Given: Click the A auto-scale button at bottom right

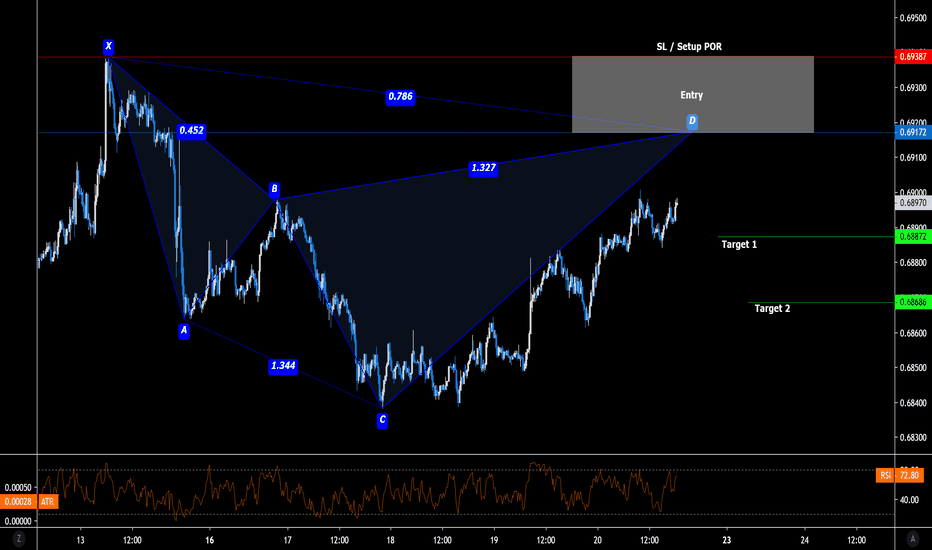Looking at the screenshot, I should 913,538.
